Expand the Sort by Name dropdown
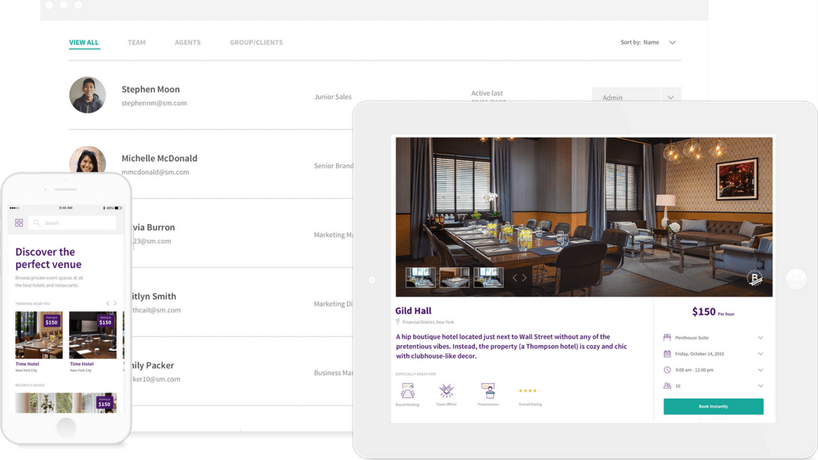 coord(672,43)
